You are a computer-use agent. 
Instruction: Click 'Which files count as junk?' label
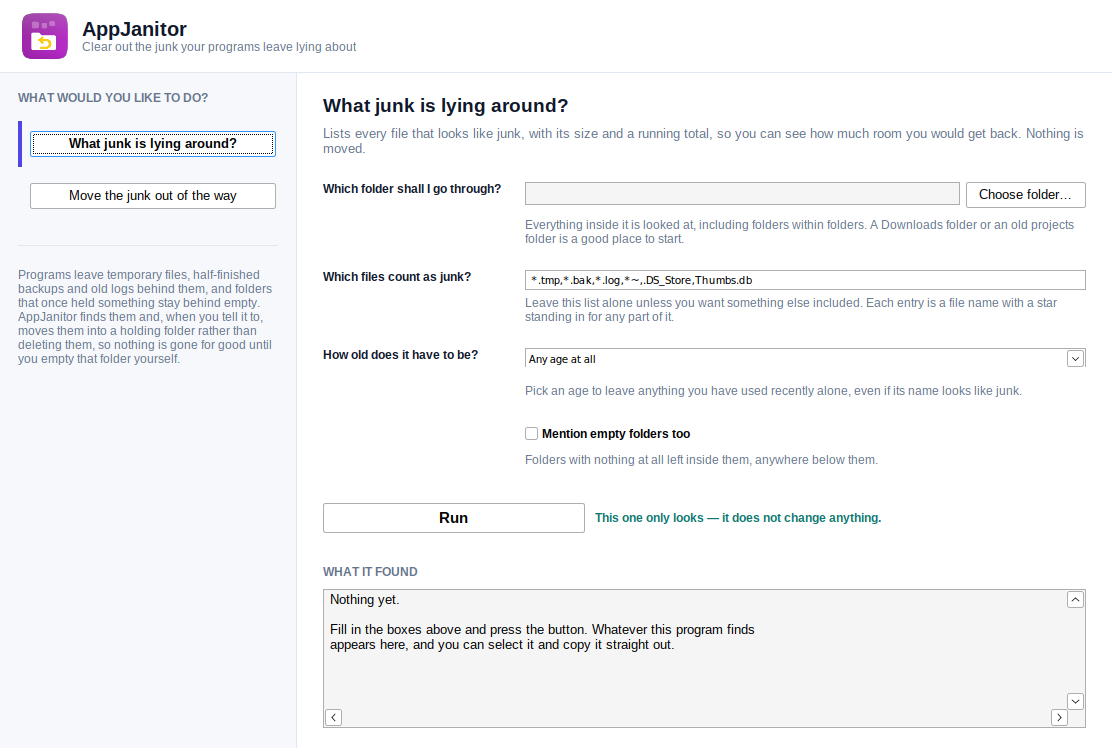click(x=397, y=277)
